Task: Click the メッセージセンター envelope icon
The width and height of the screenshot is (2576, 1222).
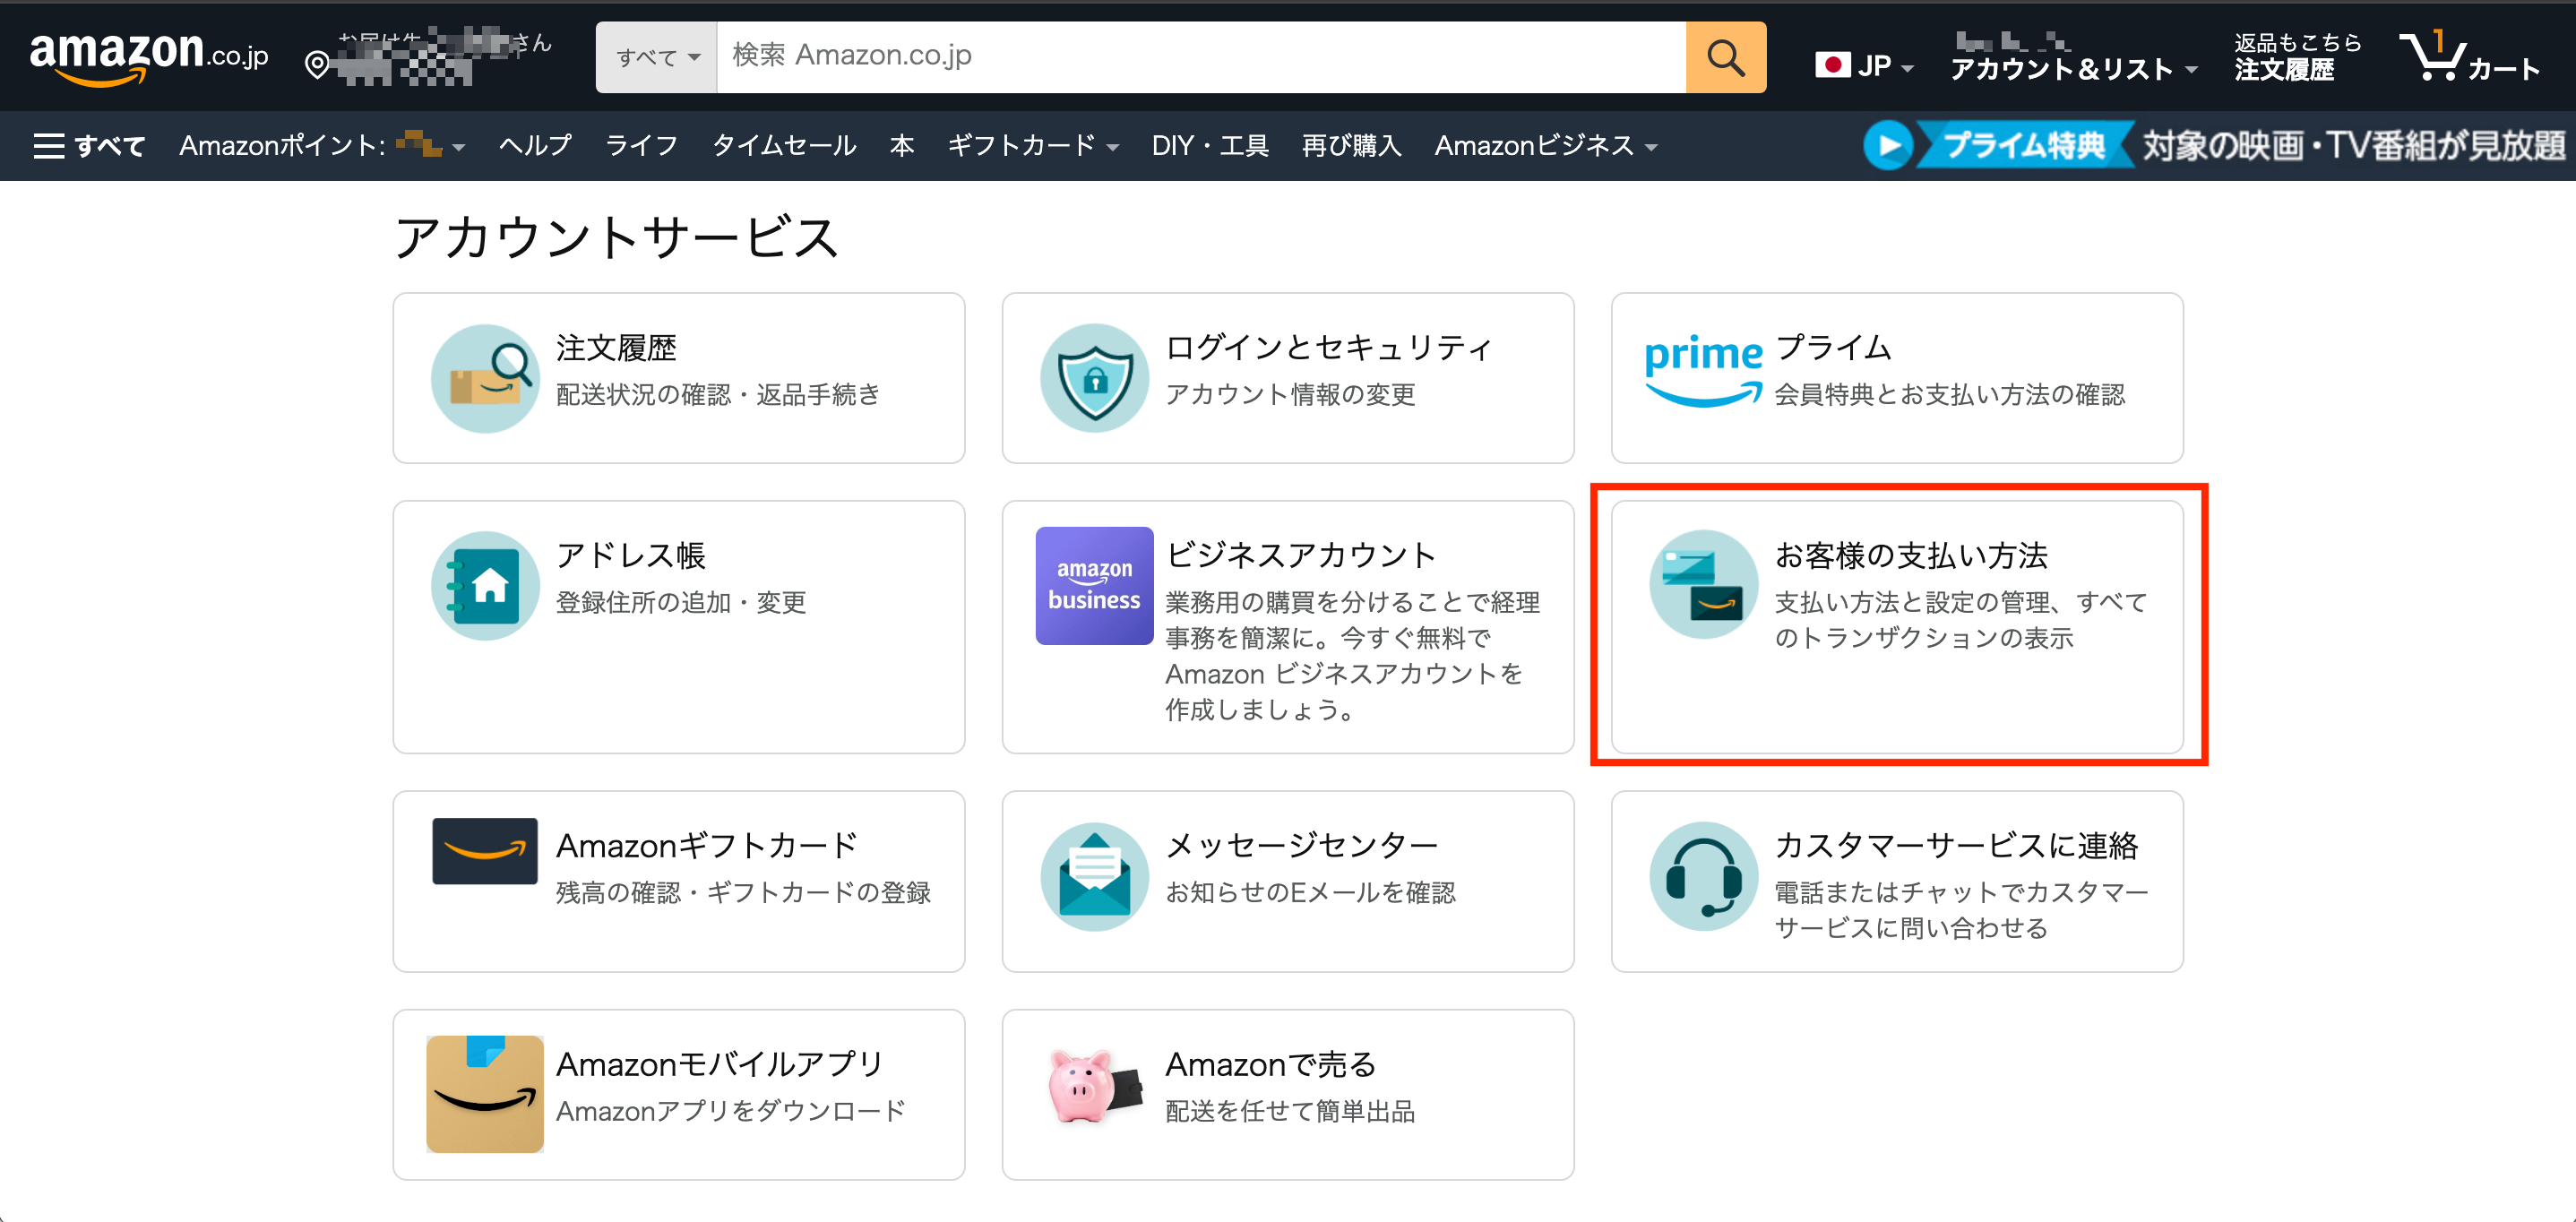Action: (1094, 877)
